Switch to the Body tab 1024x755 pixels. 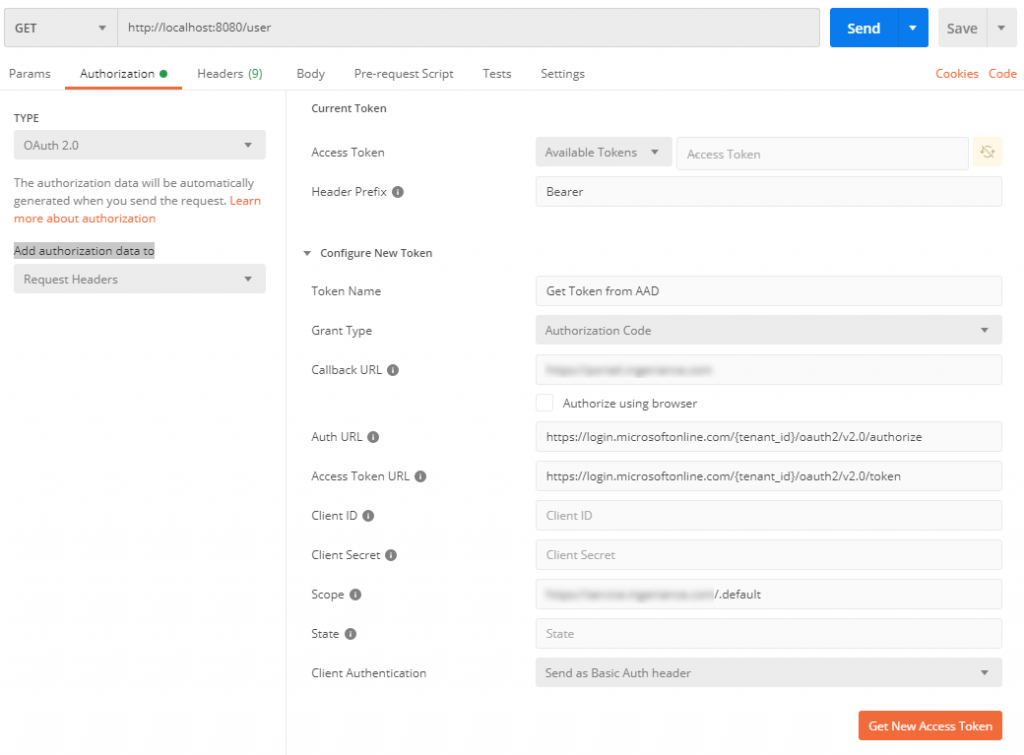tap(310, 73)
